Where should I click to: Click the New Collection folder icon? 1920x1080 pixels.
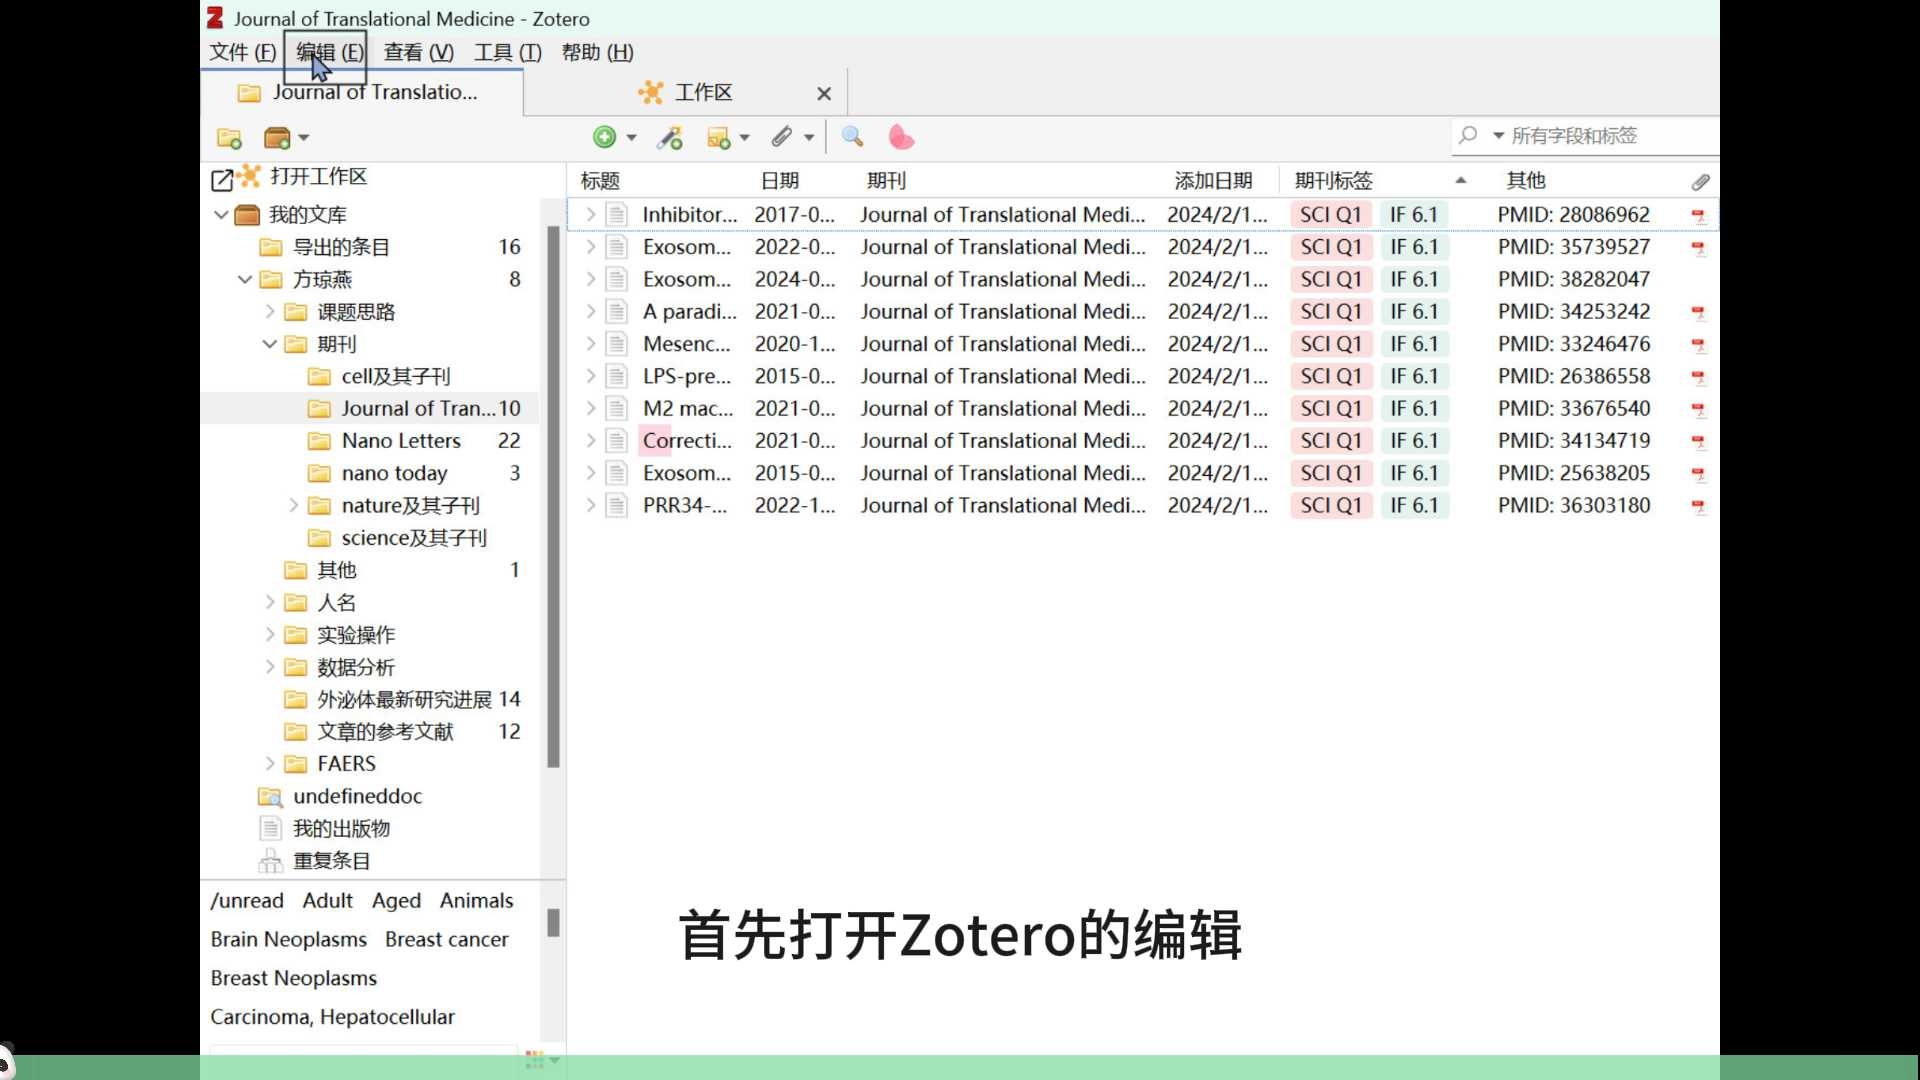(x=229, y=138)
